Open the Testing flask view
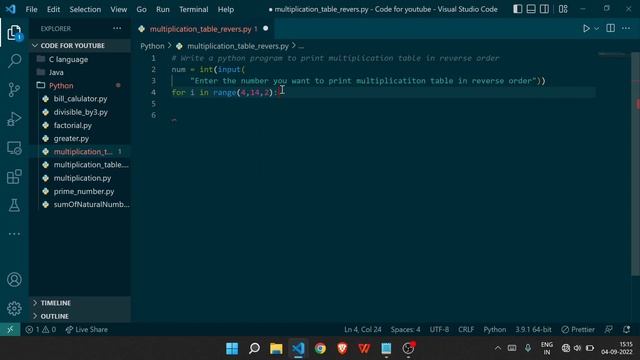The height and width of the screenshot is (360, 640). pyautogui.click(x=14, y=205)
